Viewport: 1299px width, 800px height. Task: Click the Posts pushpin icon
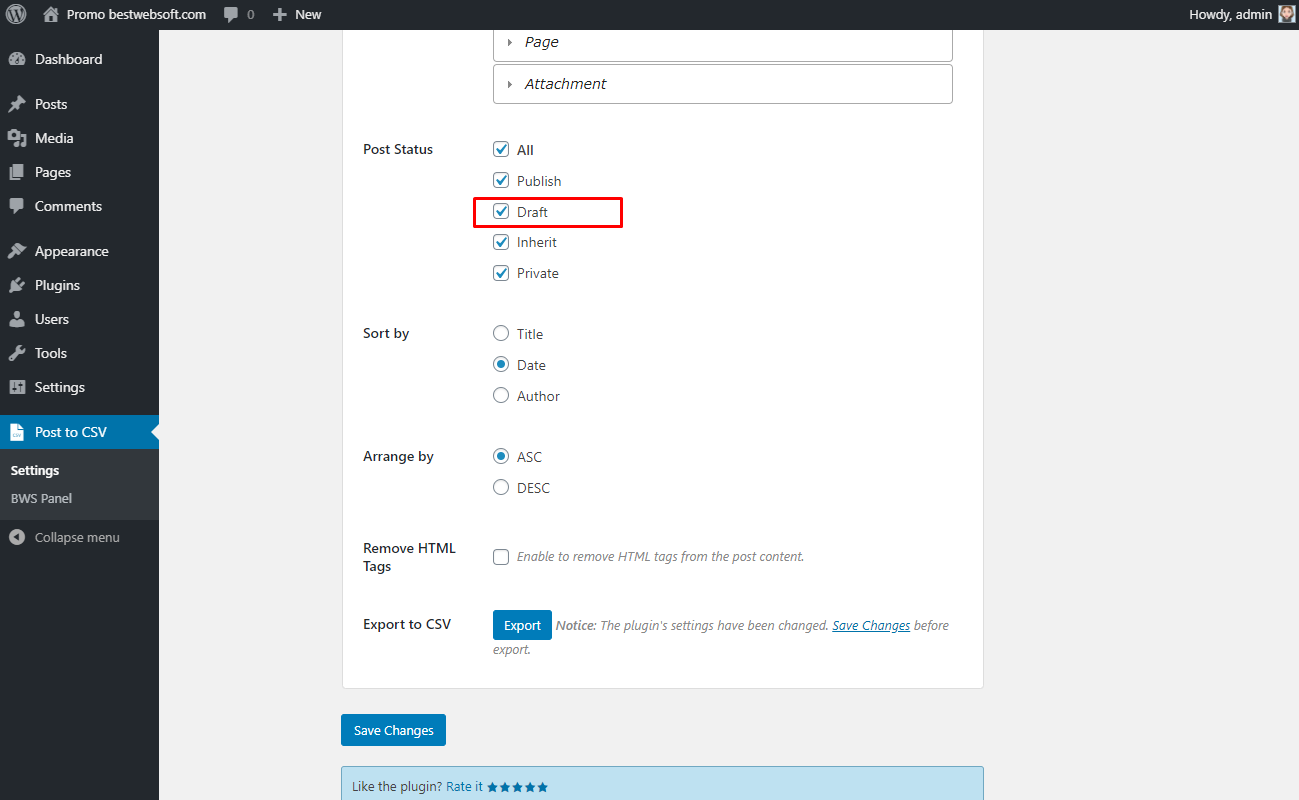point(17,104)
